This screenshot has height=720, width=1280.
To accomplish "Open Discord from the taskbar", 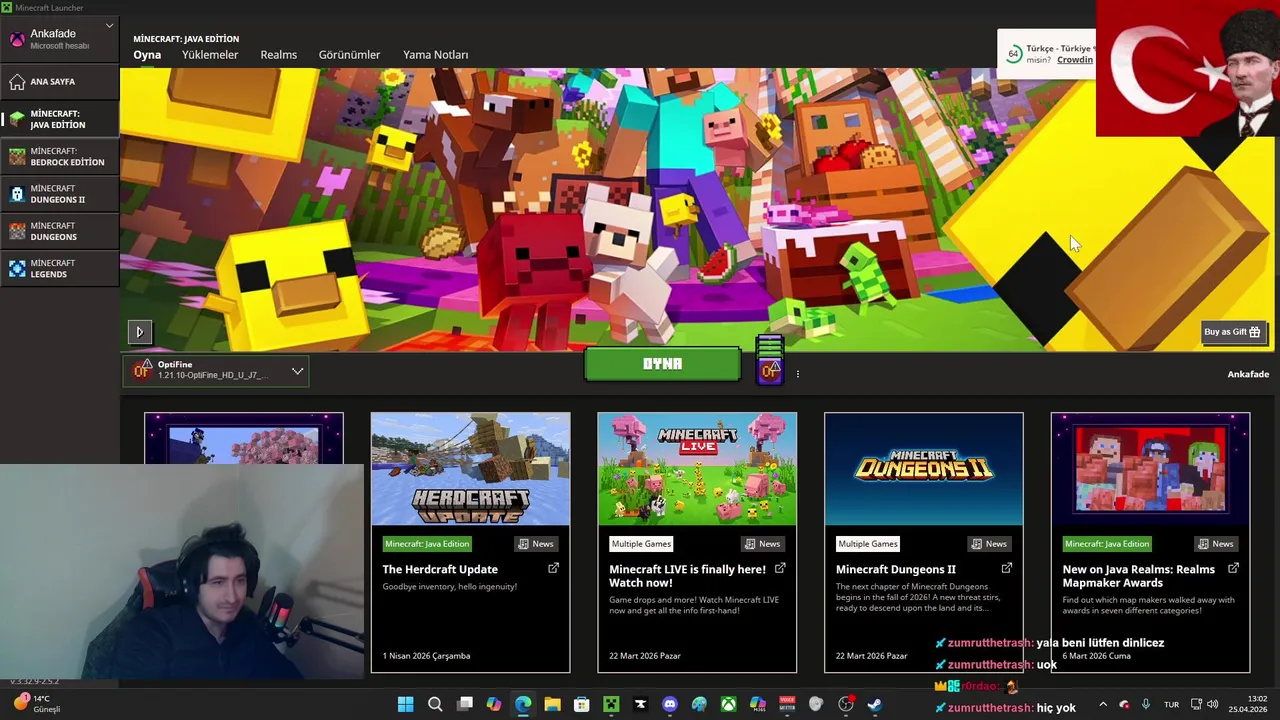I will click(670, 704).
